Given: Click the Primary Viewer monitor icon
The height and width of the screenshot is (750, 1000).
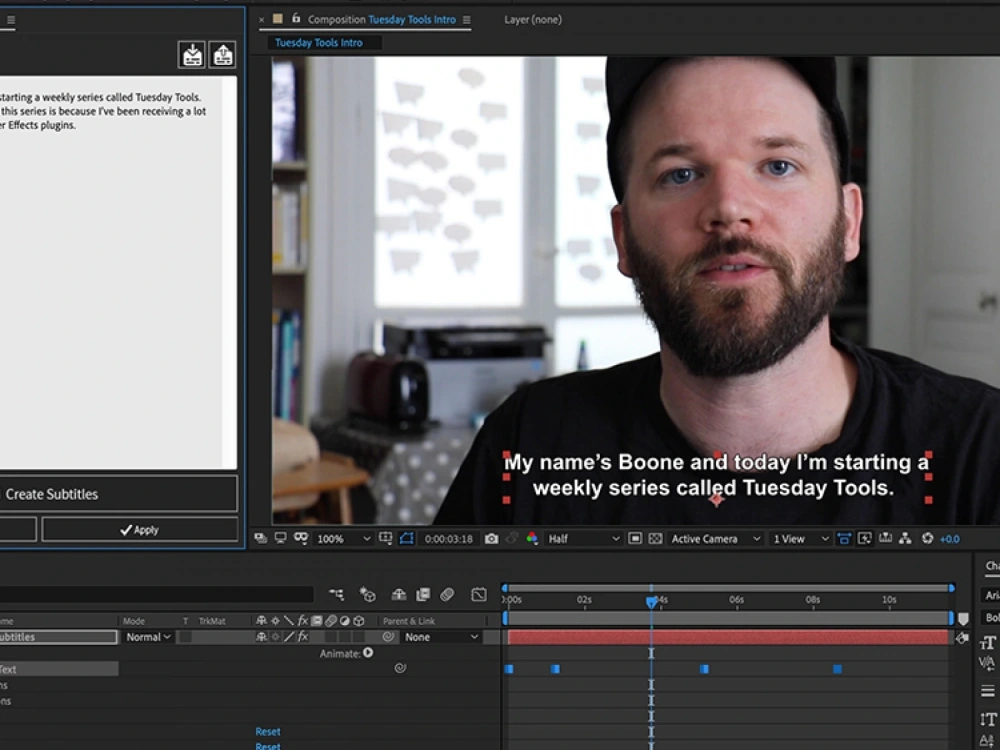Looking at the screenshot, I should coord(280,538).
